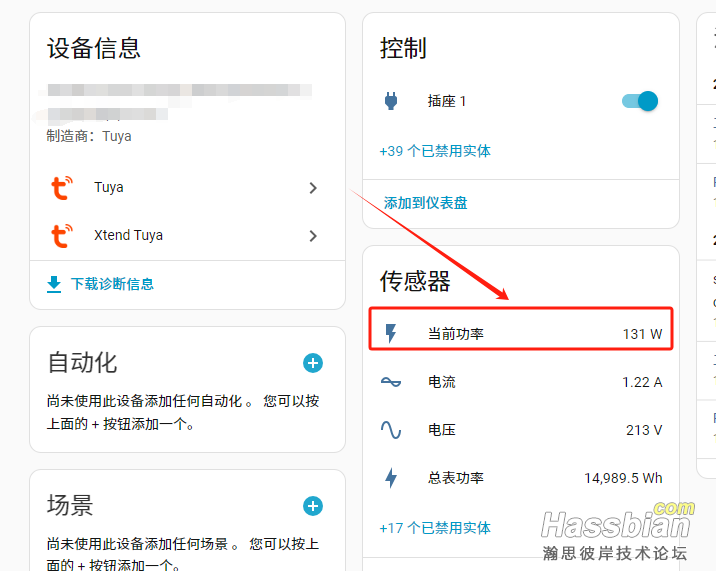Add a new scene with plus icon
Screen dimensions: 716x571
[313, 506]
